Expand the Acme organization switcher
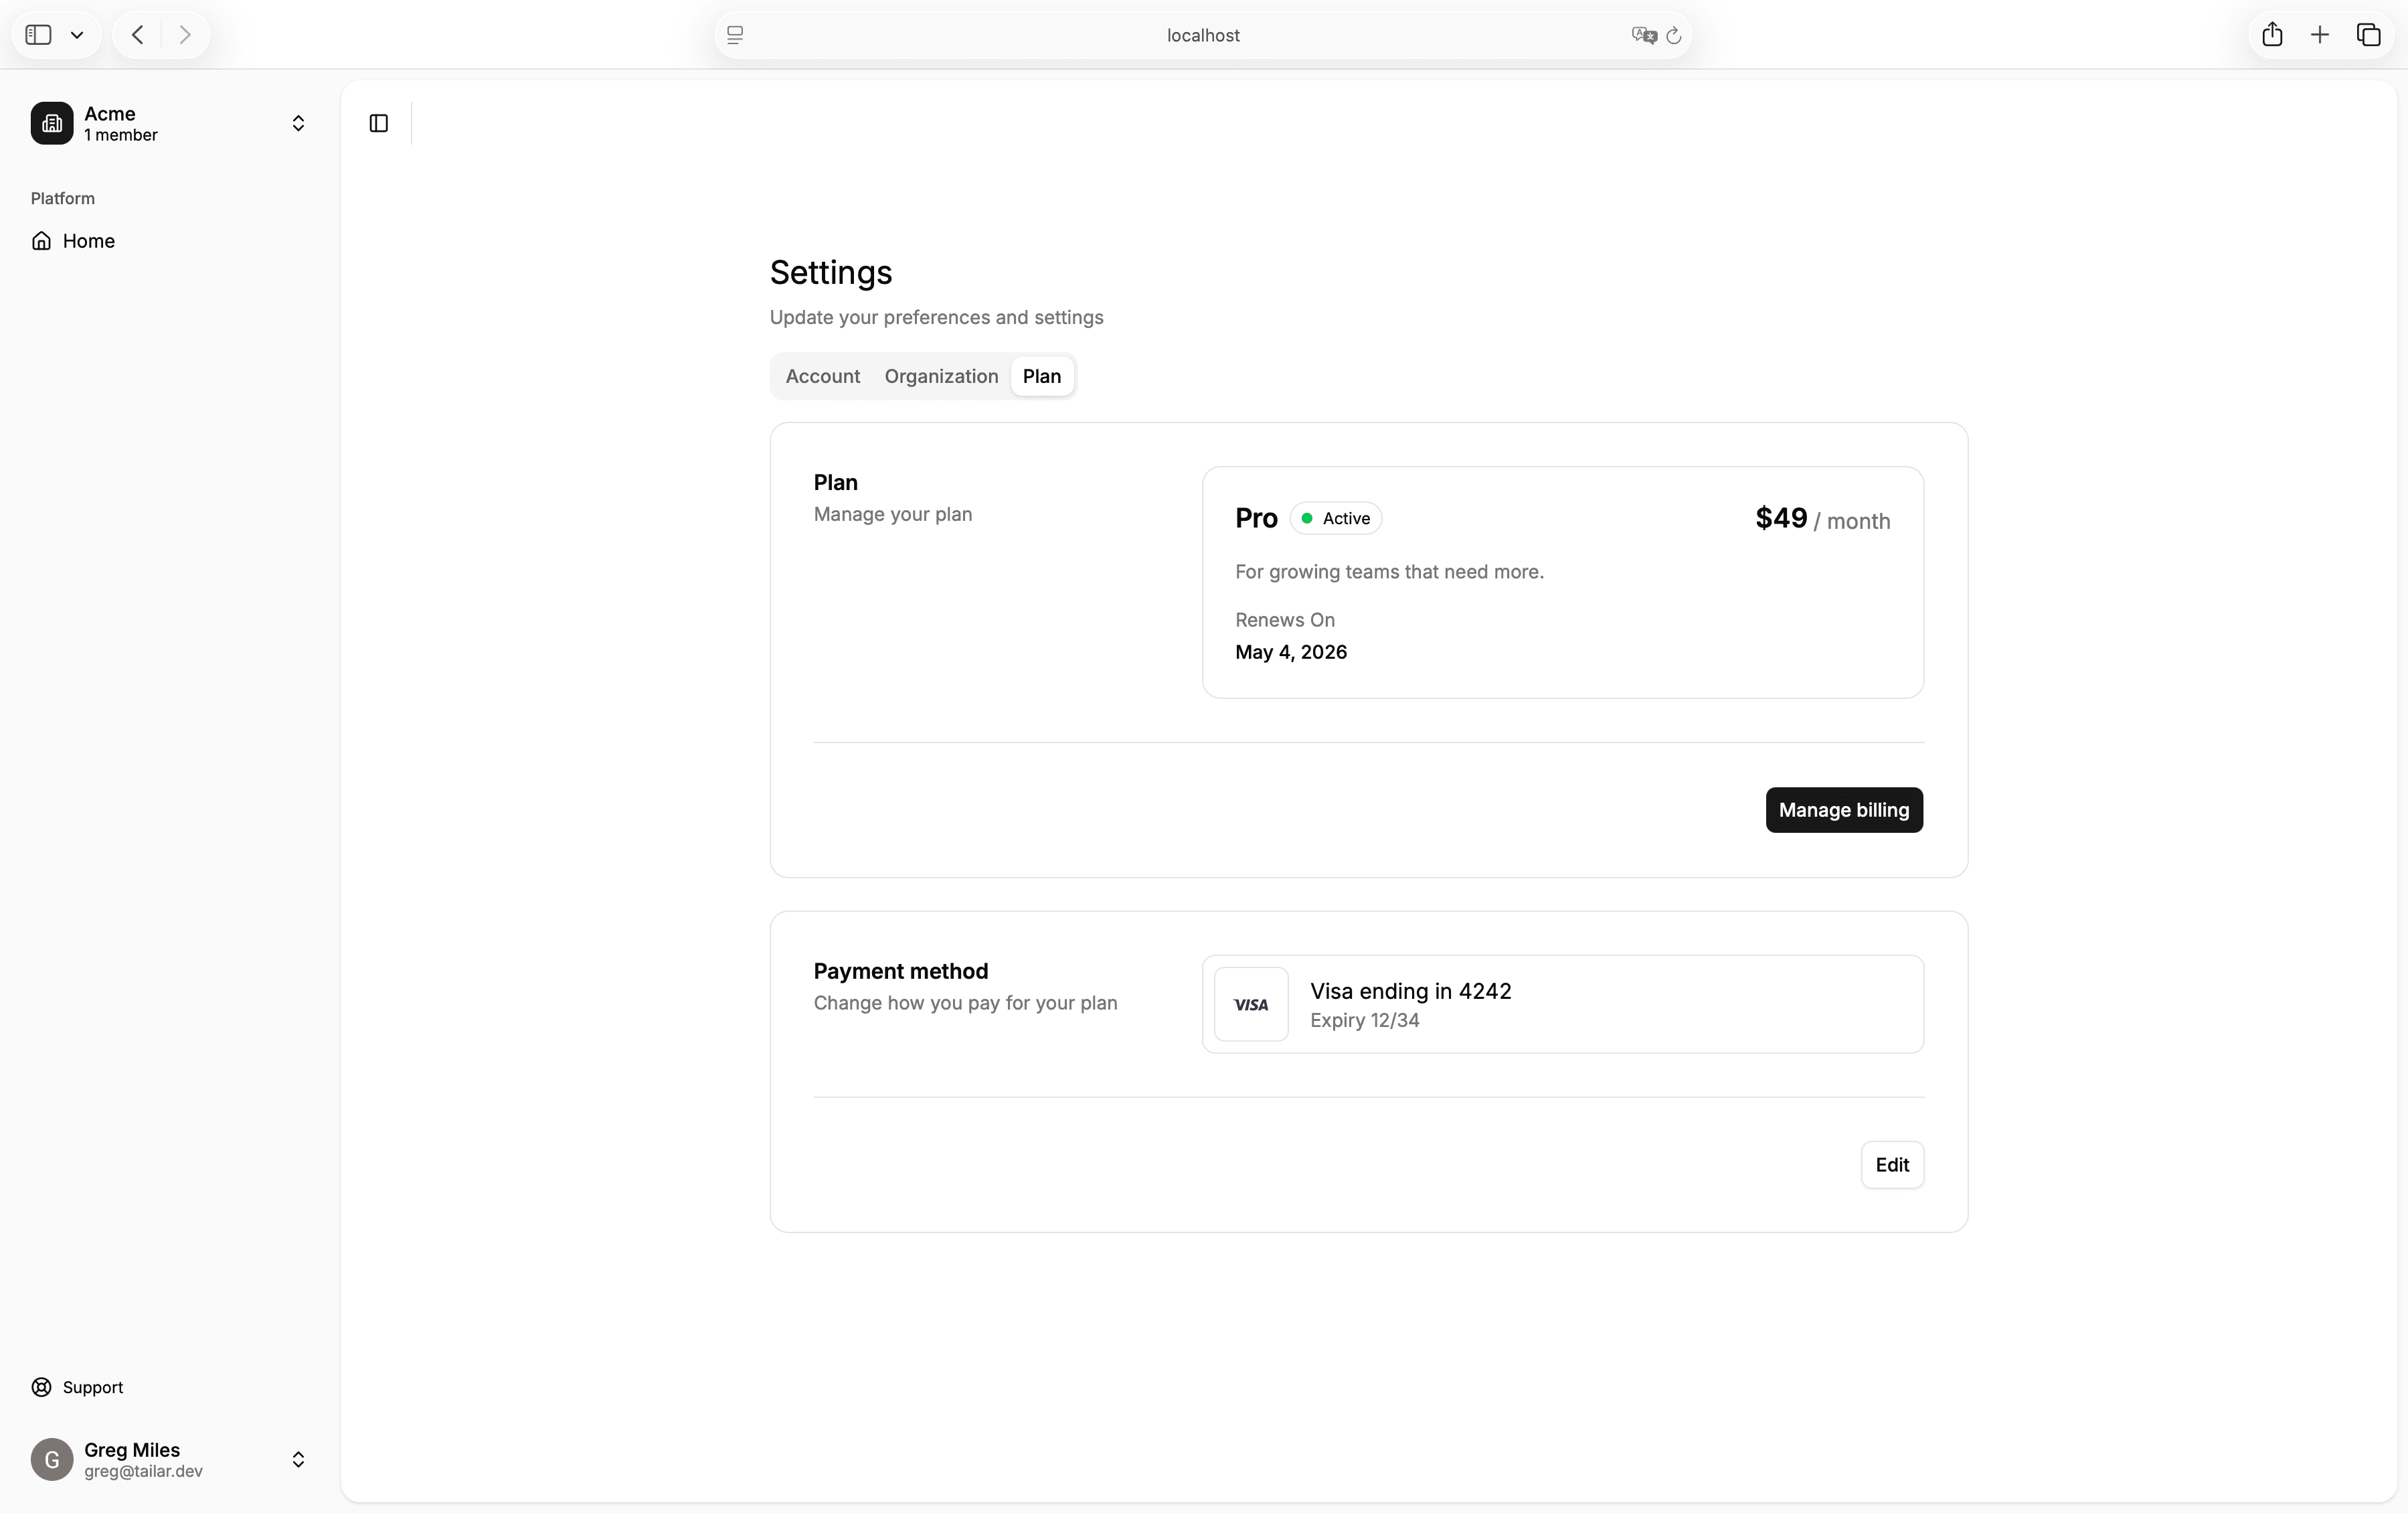Viewport: 2408px width, 1513px height. [x=298, y=123]
